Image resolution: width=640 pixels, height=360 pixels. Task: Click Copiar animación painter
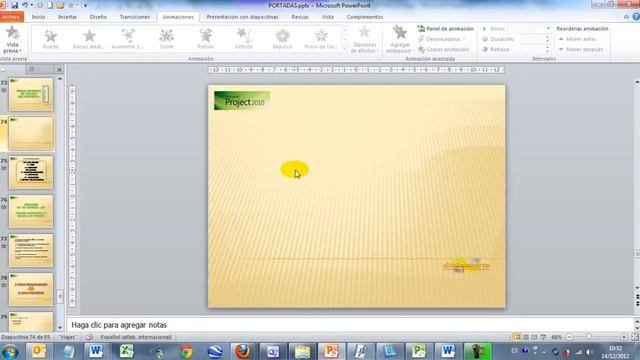click(x=443, y=49)
